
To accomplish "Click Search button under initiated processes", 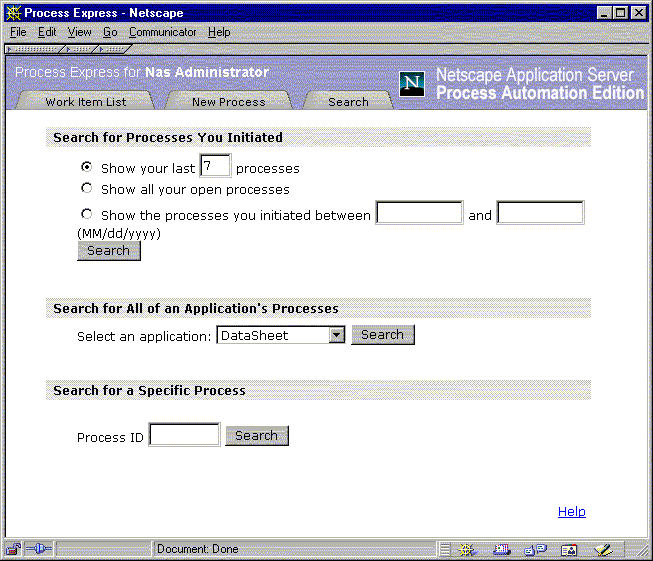I will (109, 251).
